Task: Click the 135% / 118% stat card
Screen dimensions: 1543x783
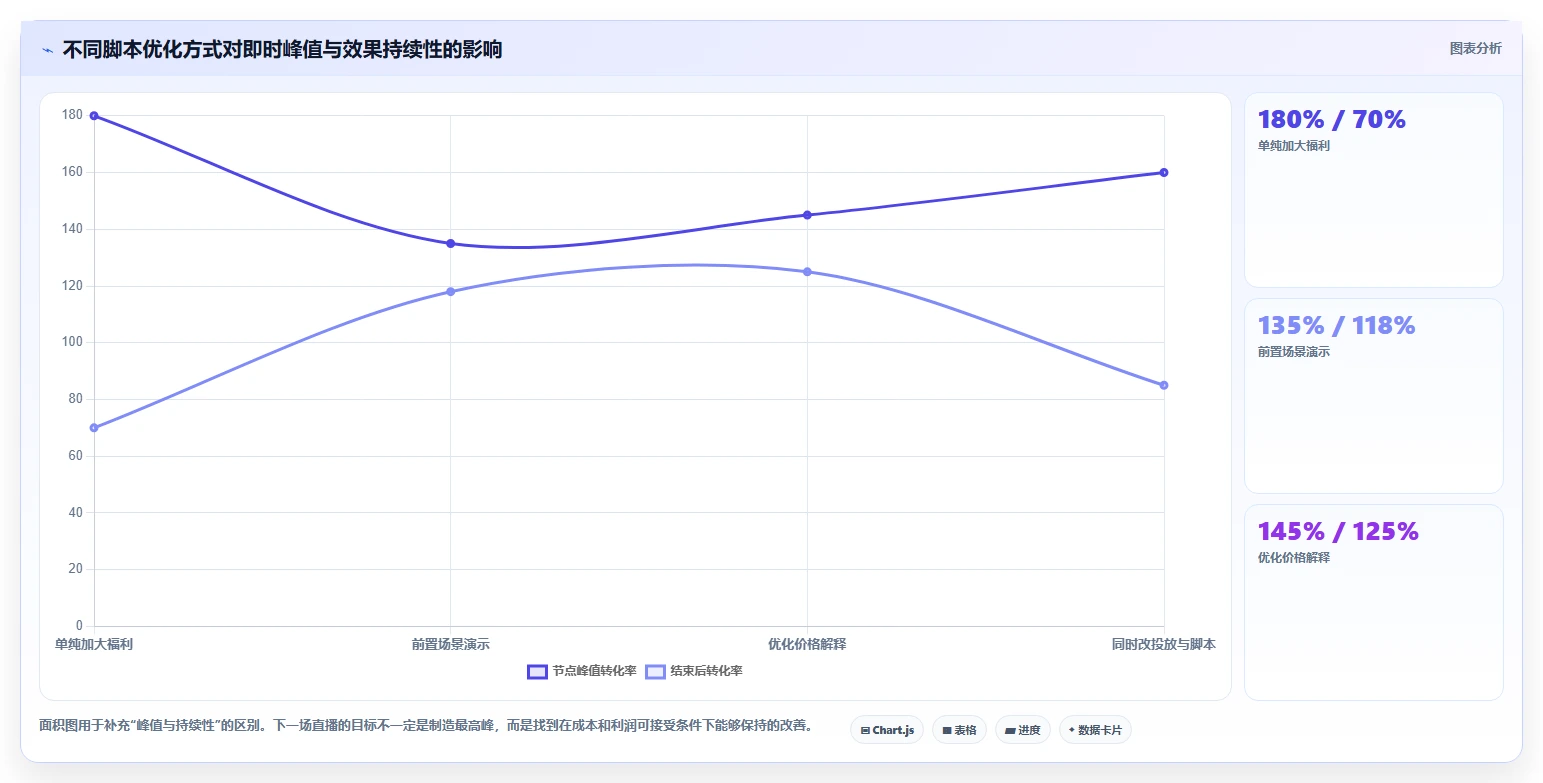Action: [1374, 396]
